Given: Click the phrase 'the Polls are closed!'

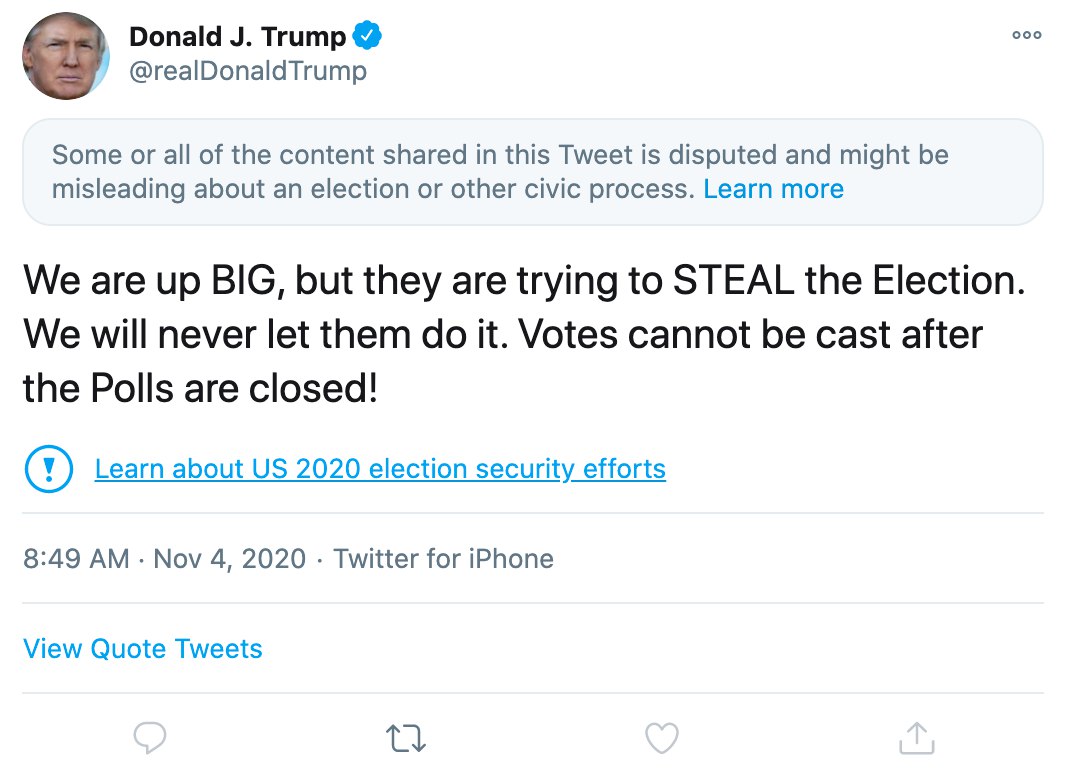Looking at the screenshot, I should click(x=200, y=389).
